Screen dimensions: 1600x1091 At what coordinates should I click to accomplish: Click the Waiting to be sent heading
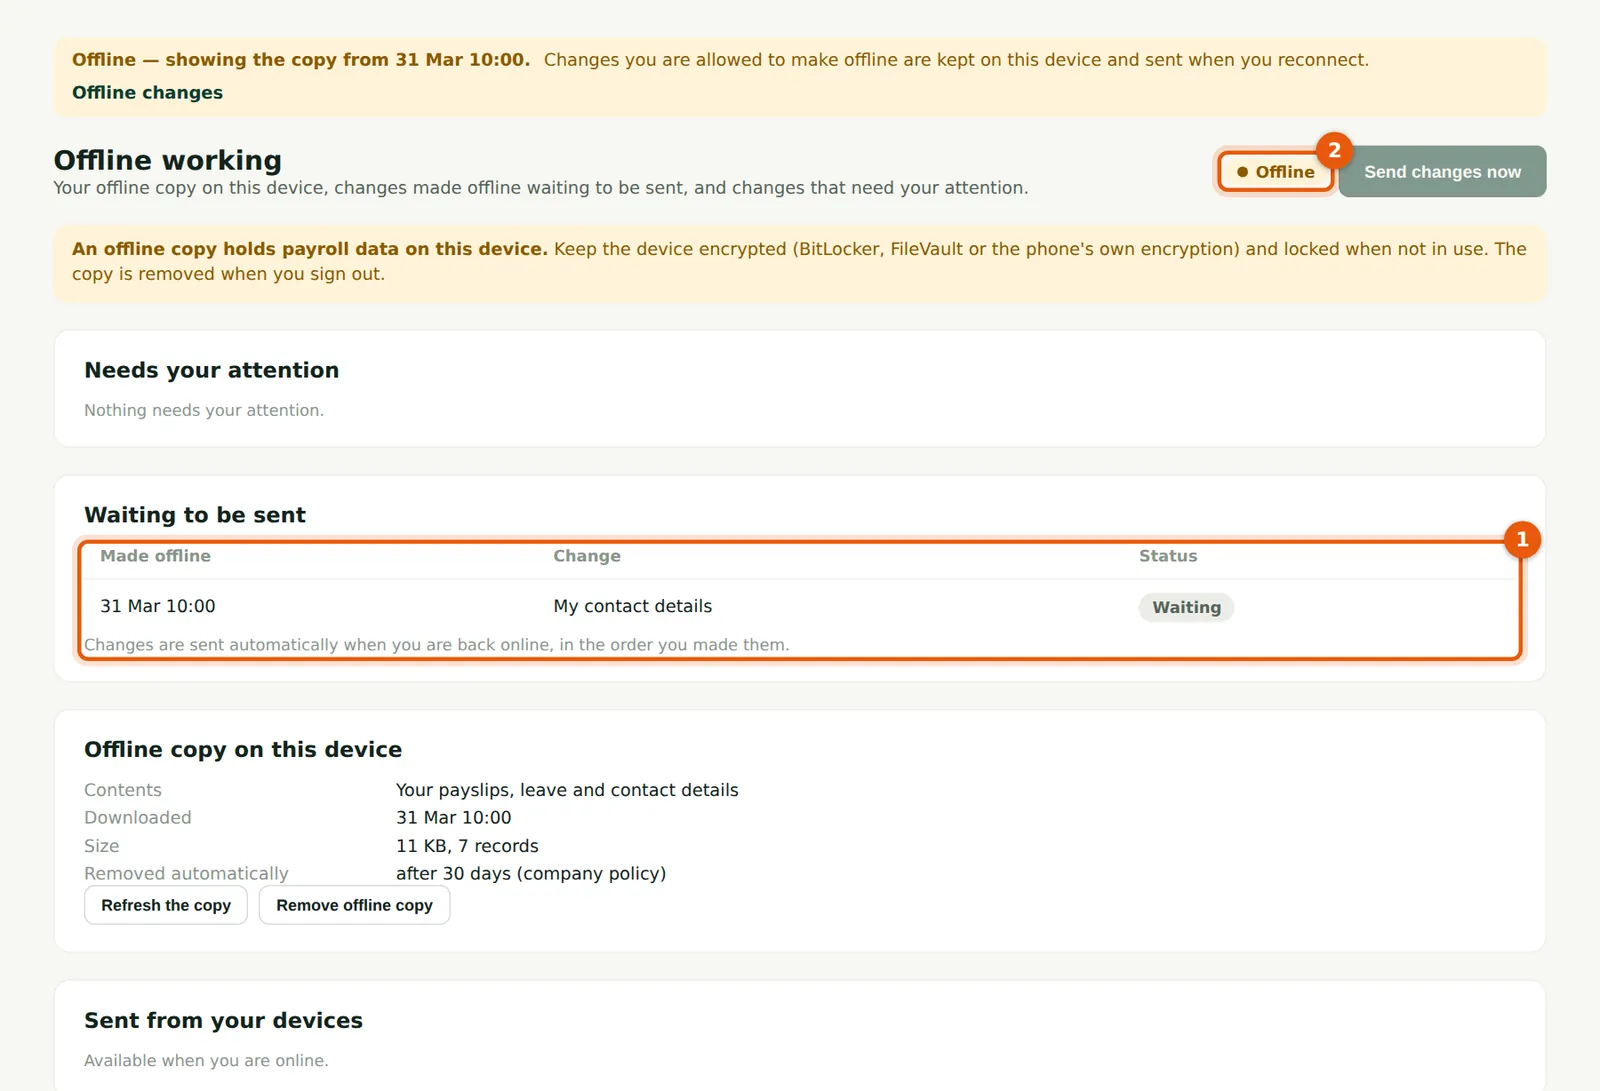(x=195, y=515)
